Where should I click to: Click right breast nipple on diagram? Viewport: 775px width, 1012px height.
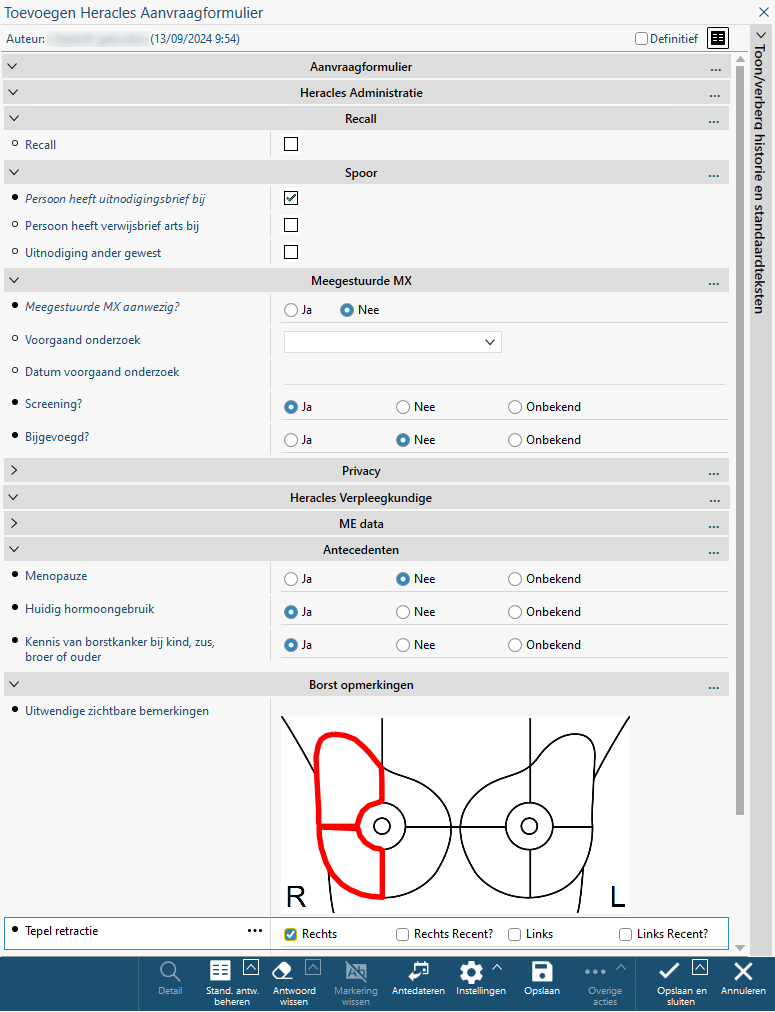[382, 826]
